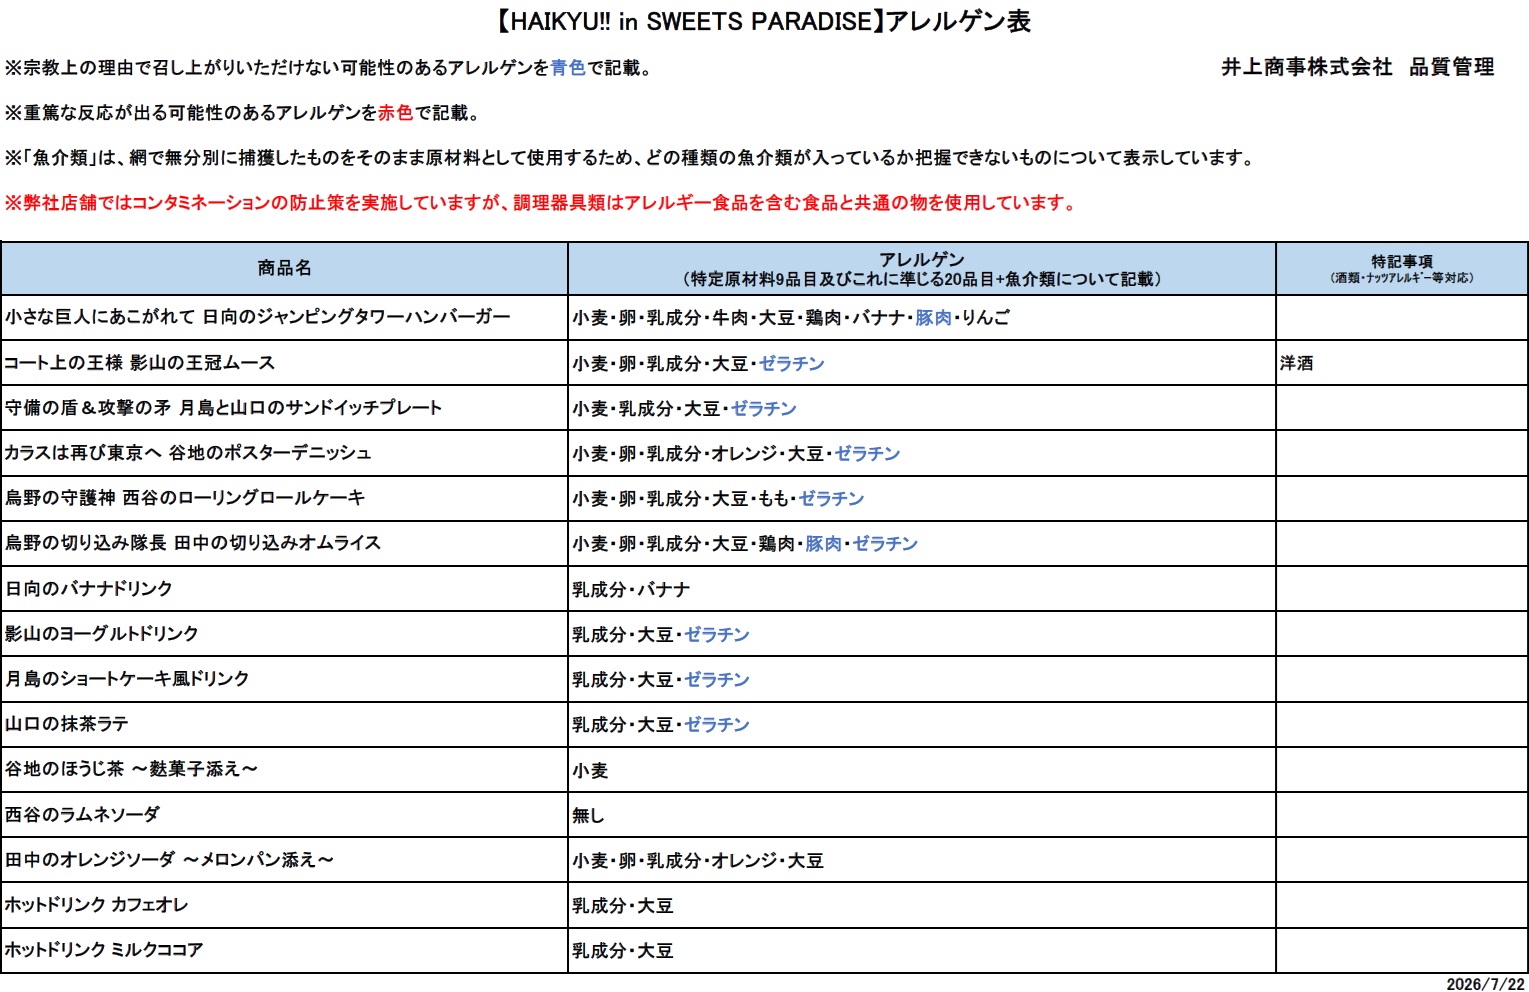The image size is (1529, 992).
Task: Click the note line starting ※宗教上の理由
Action: 329,68
